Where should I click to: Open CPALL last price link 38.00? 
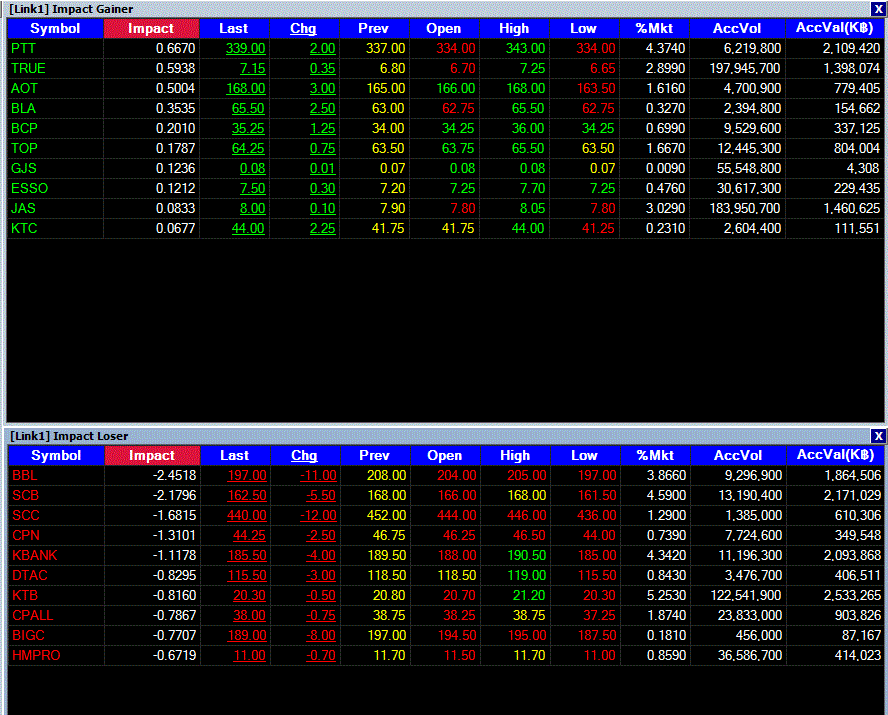[x=249, y=615]
